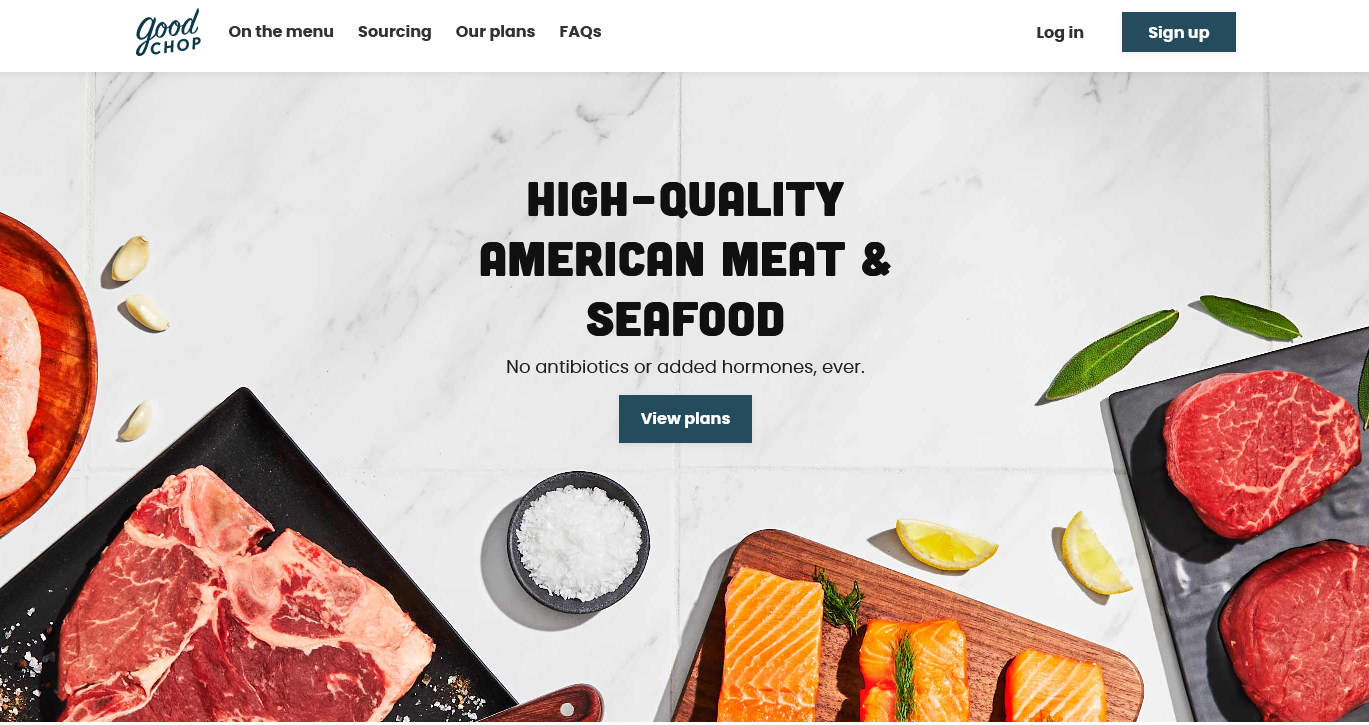Click the top garlic clove

(x=131, y=258)
